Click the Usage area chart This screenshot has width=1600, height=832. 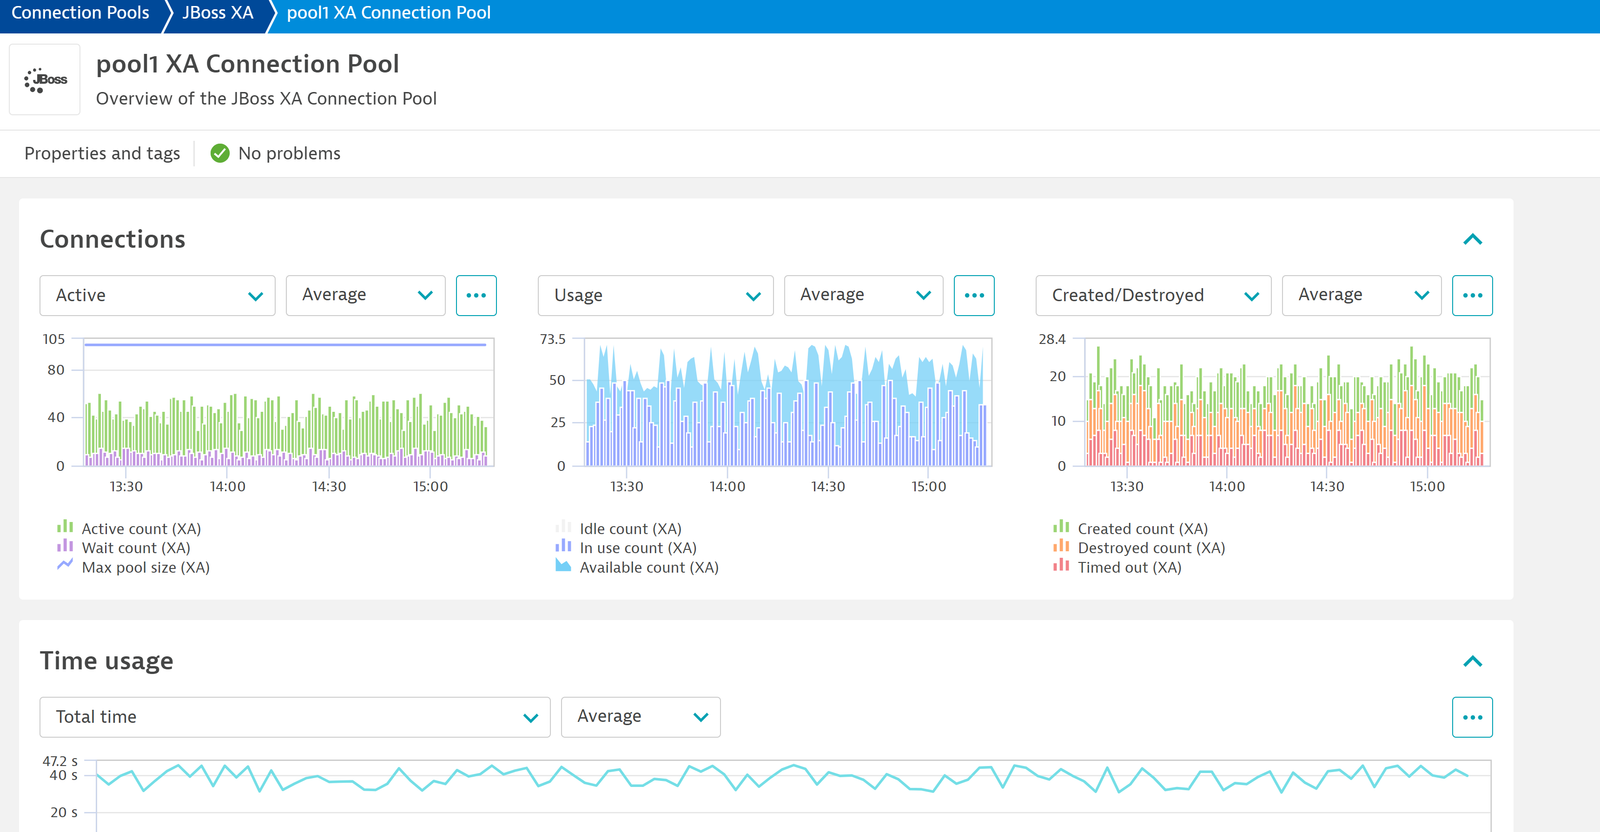pos(789,403)
